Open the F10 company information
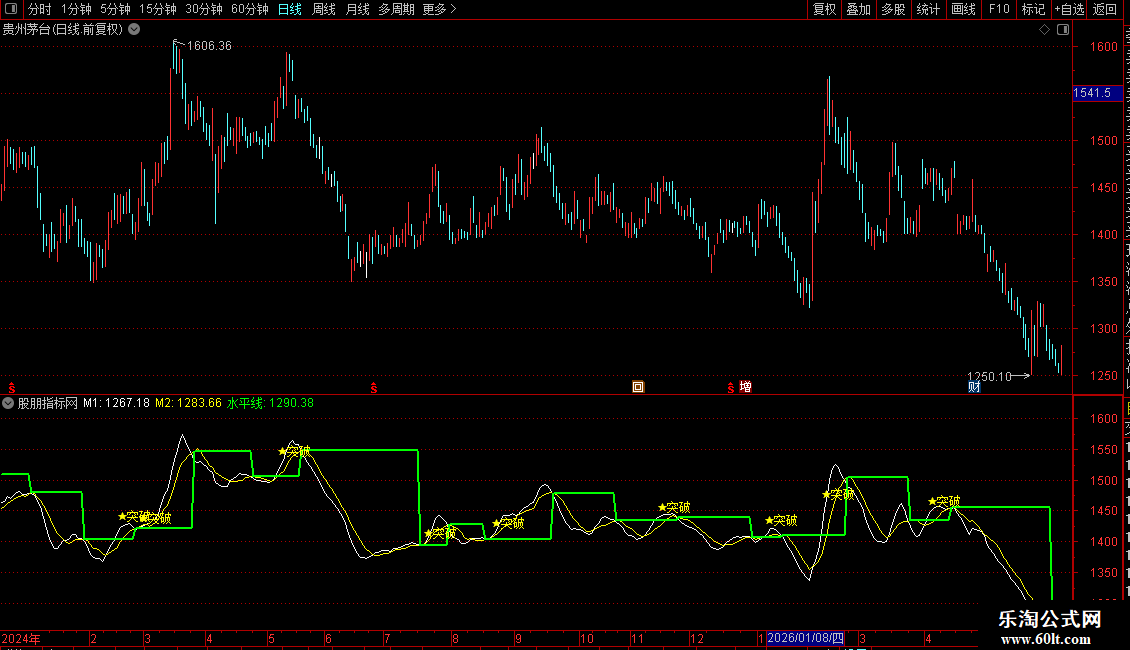1130x650 pixels. pos(998,9)
